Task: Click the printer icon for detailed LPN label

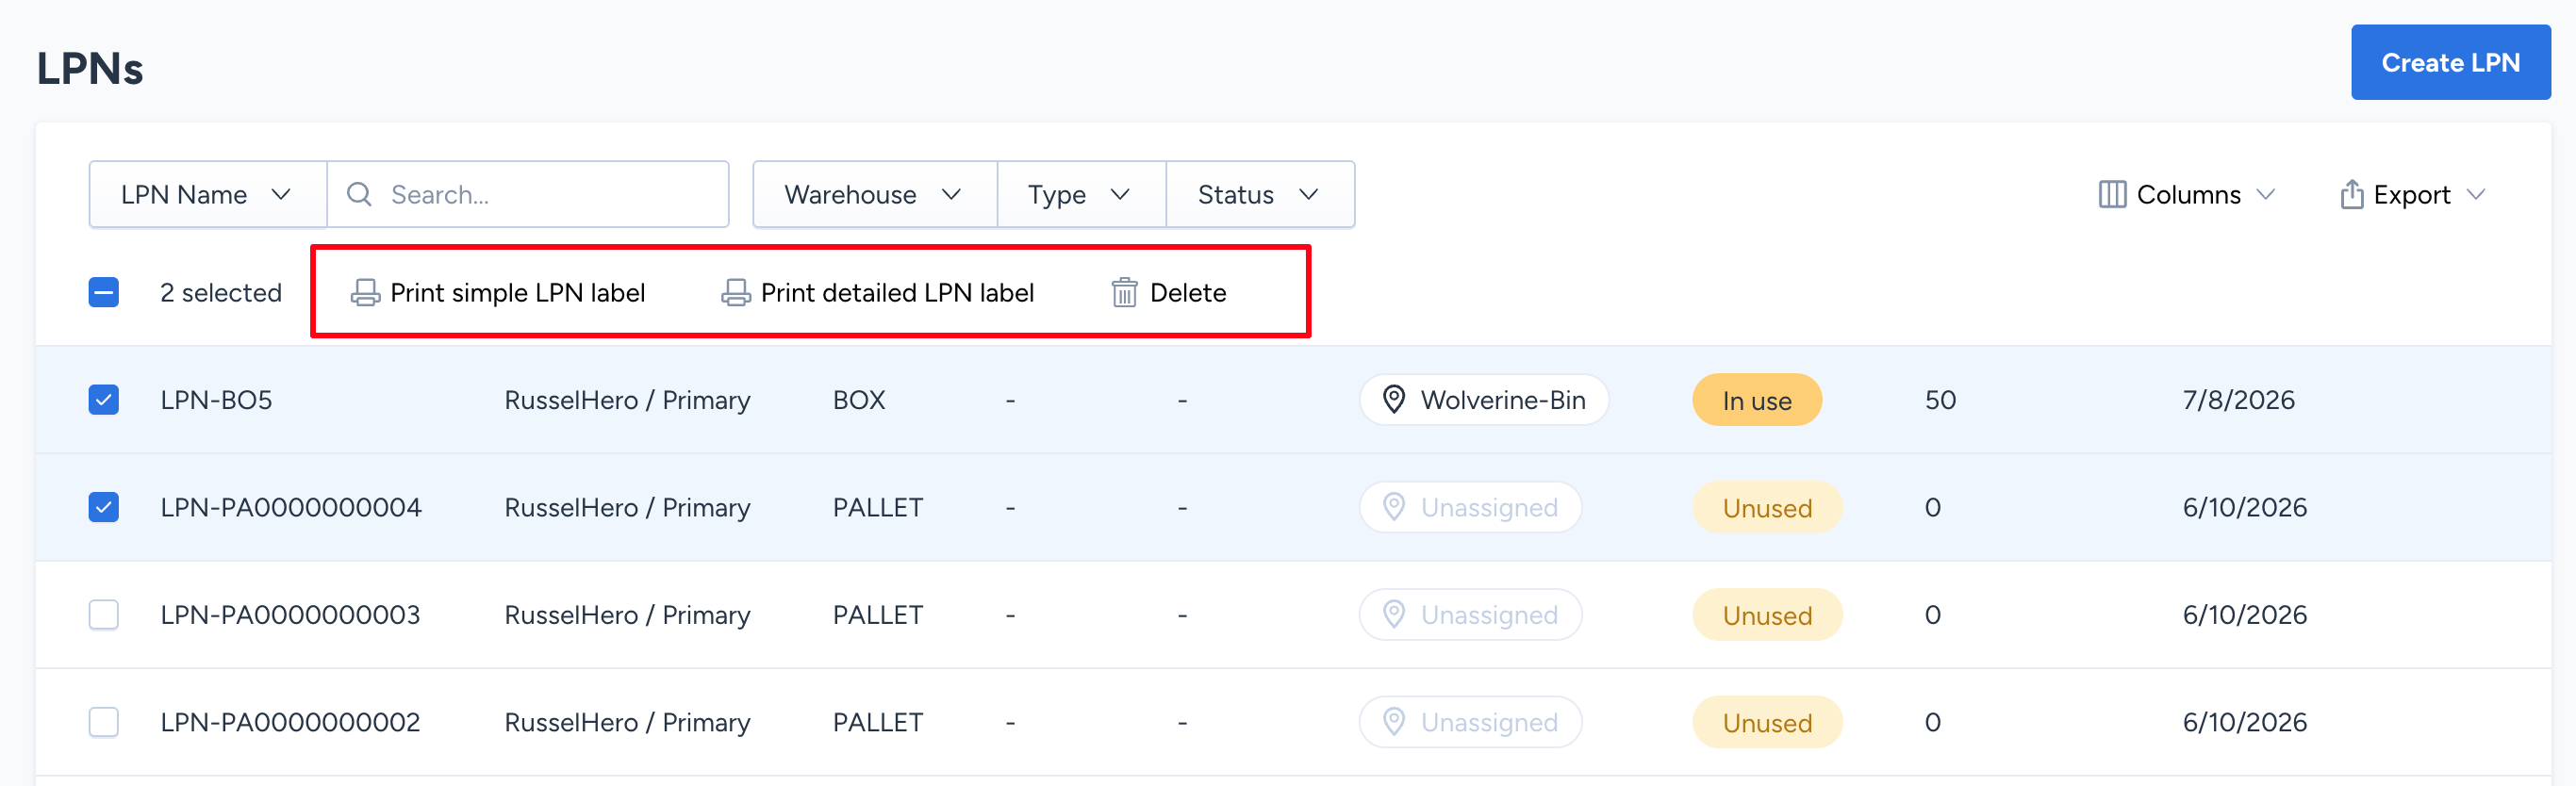Action: (736, 293)
